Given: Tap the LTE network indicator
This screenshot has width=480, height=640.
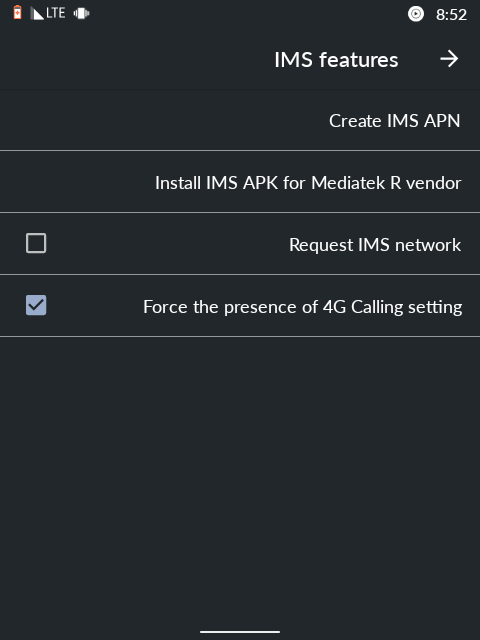Looking at the screenshot, I should 56,13.
